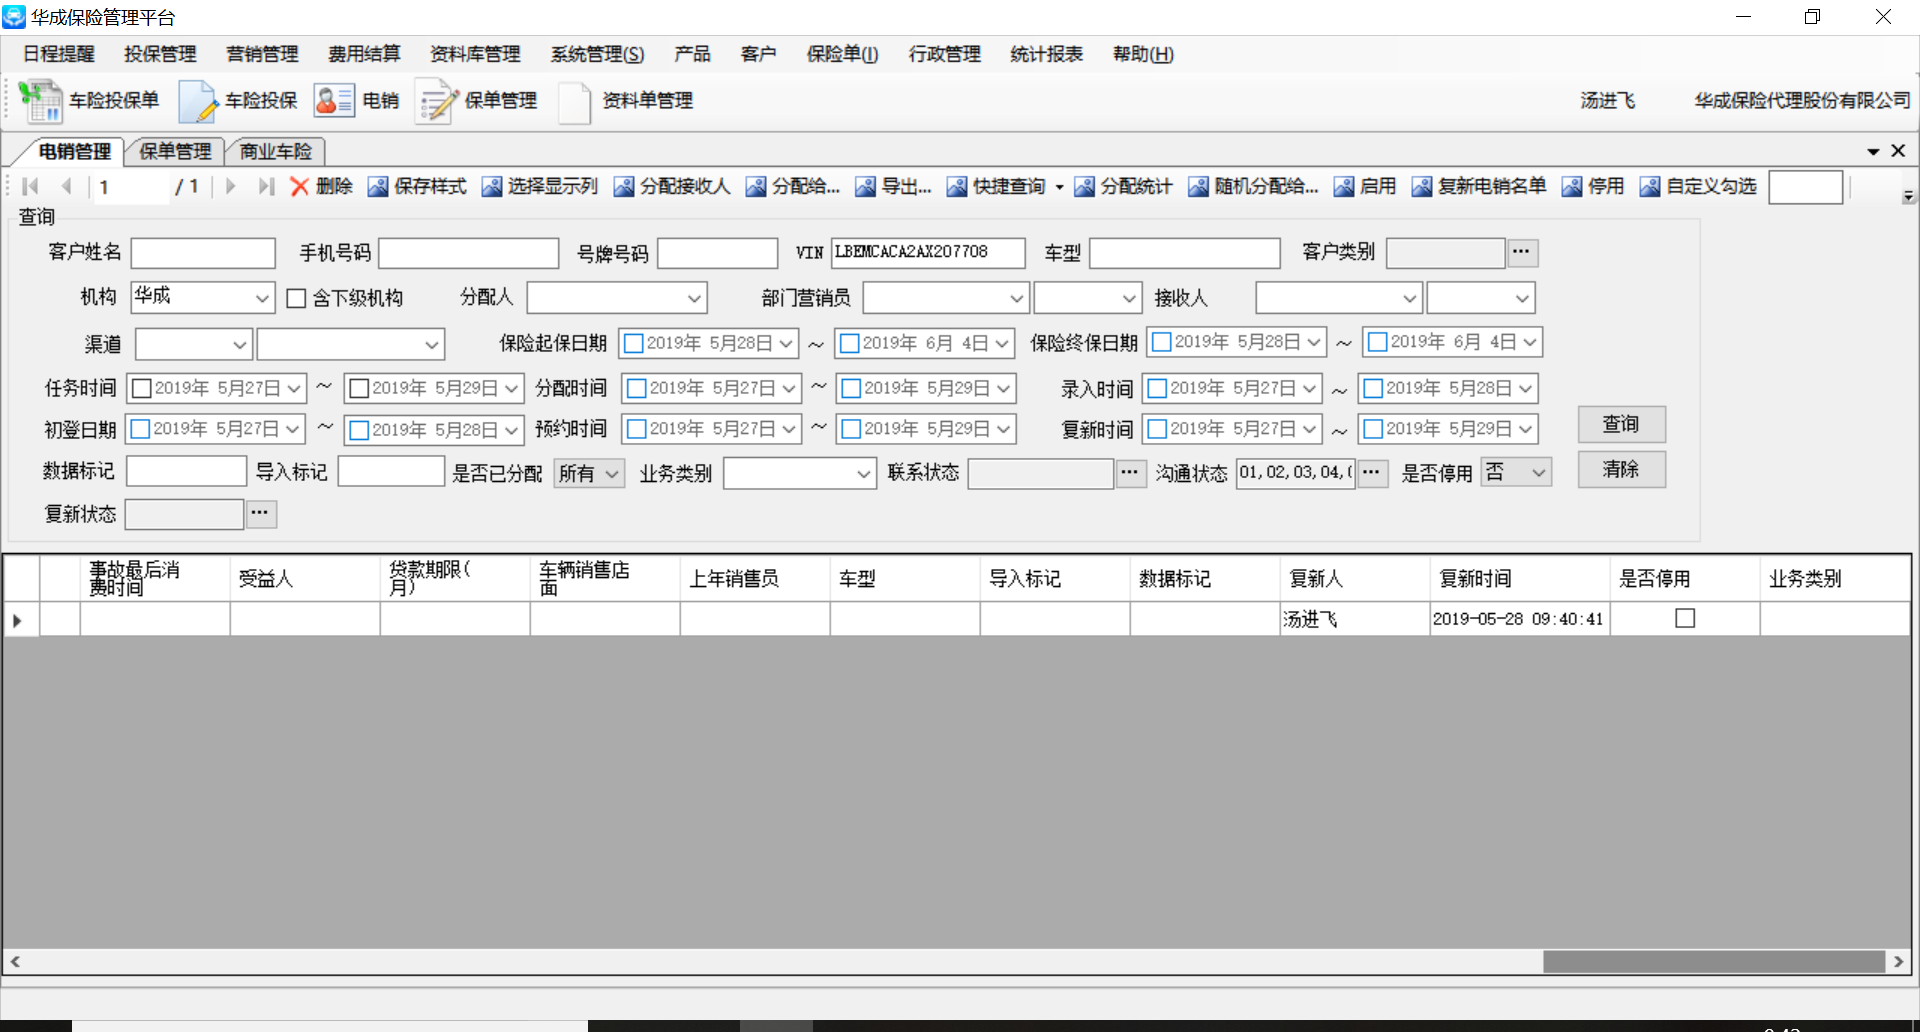Enable 分配时间 start date checkbox
The height and width of the screenshot is (1032, 1920).
click(x=636, y=388)
